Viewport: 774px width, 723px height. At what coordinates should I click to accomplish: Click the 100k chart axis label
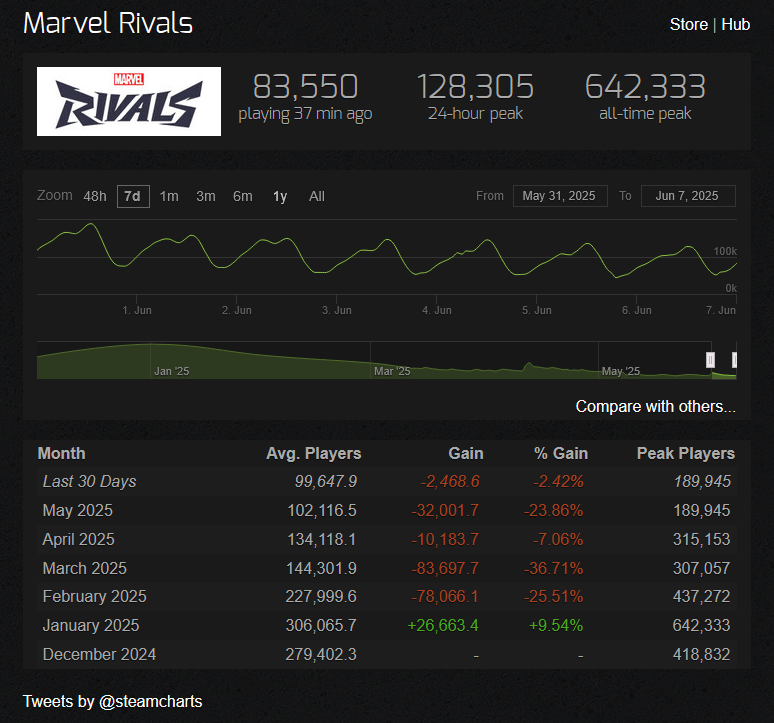725,251
